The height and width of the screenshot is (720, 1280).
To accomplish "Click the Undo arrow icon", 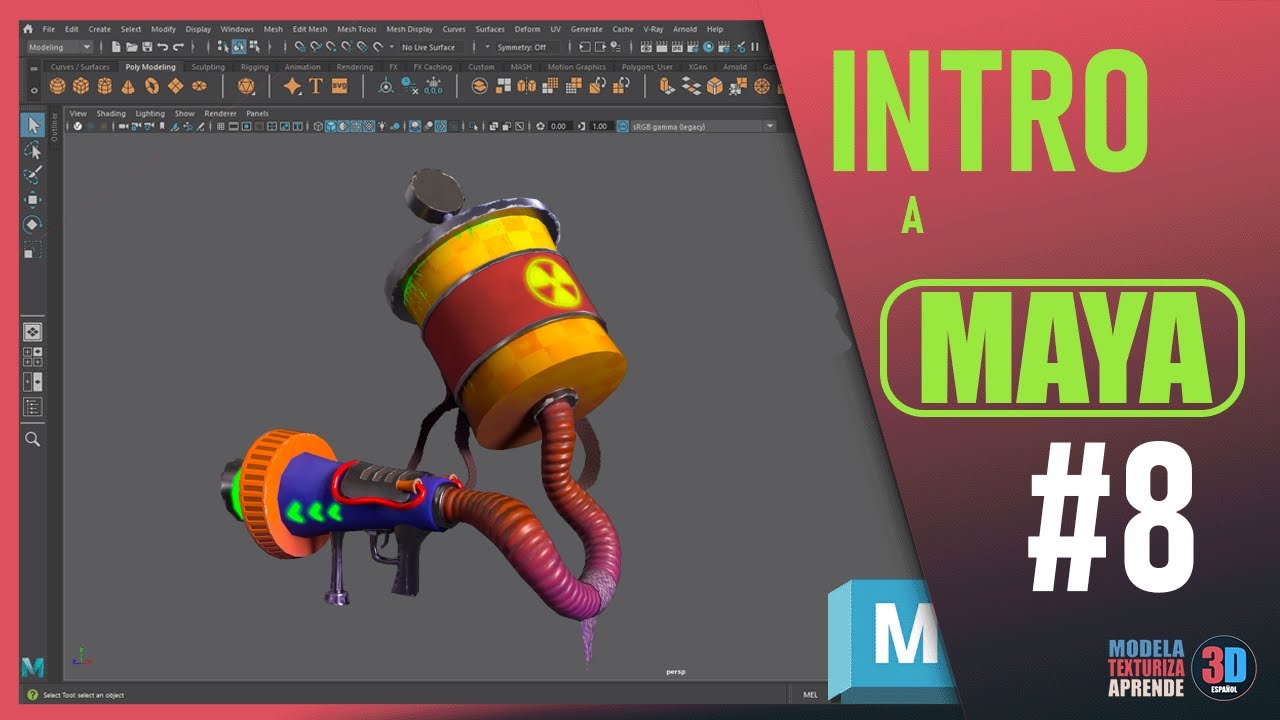I will click(163, 46).
